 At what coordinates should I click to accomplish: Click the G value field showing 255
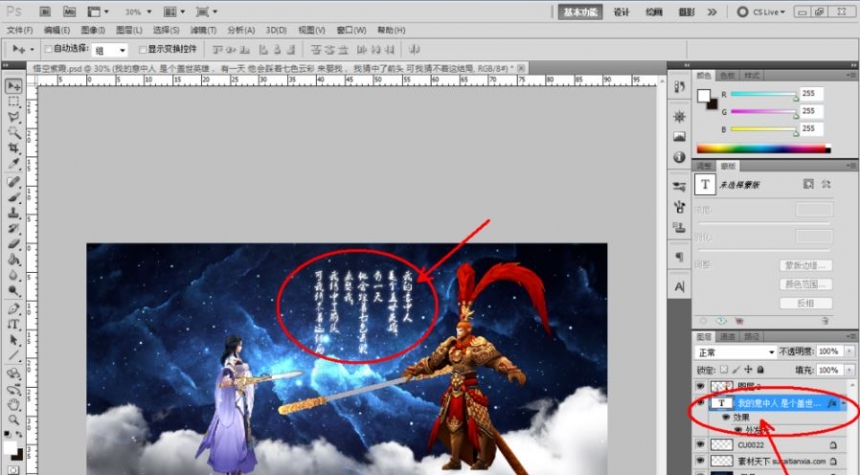[811, 111]
